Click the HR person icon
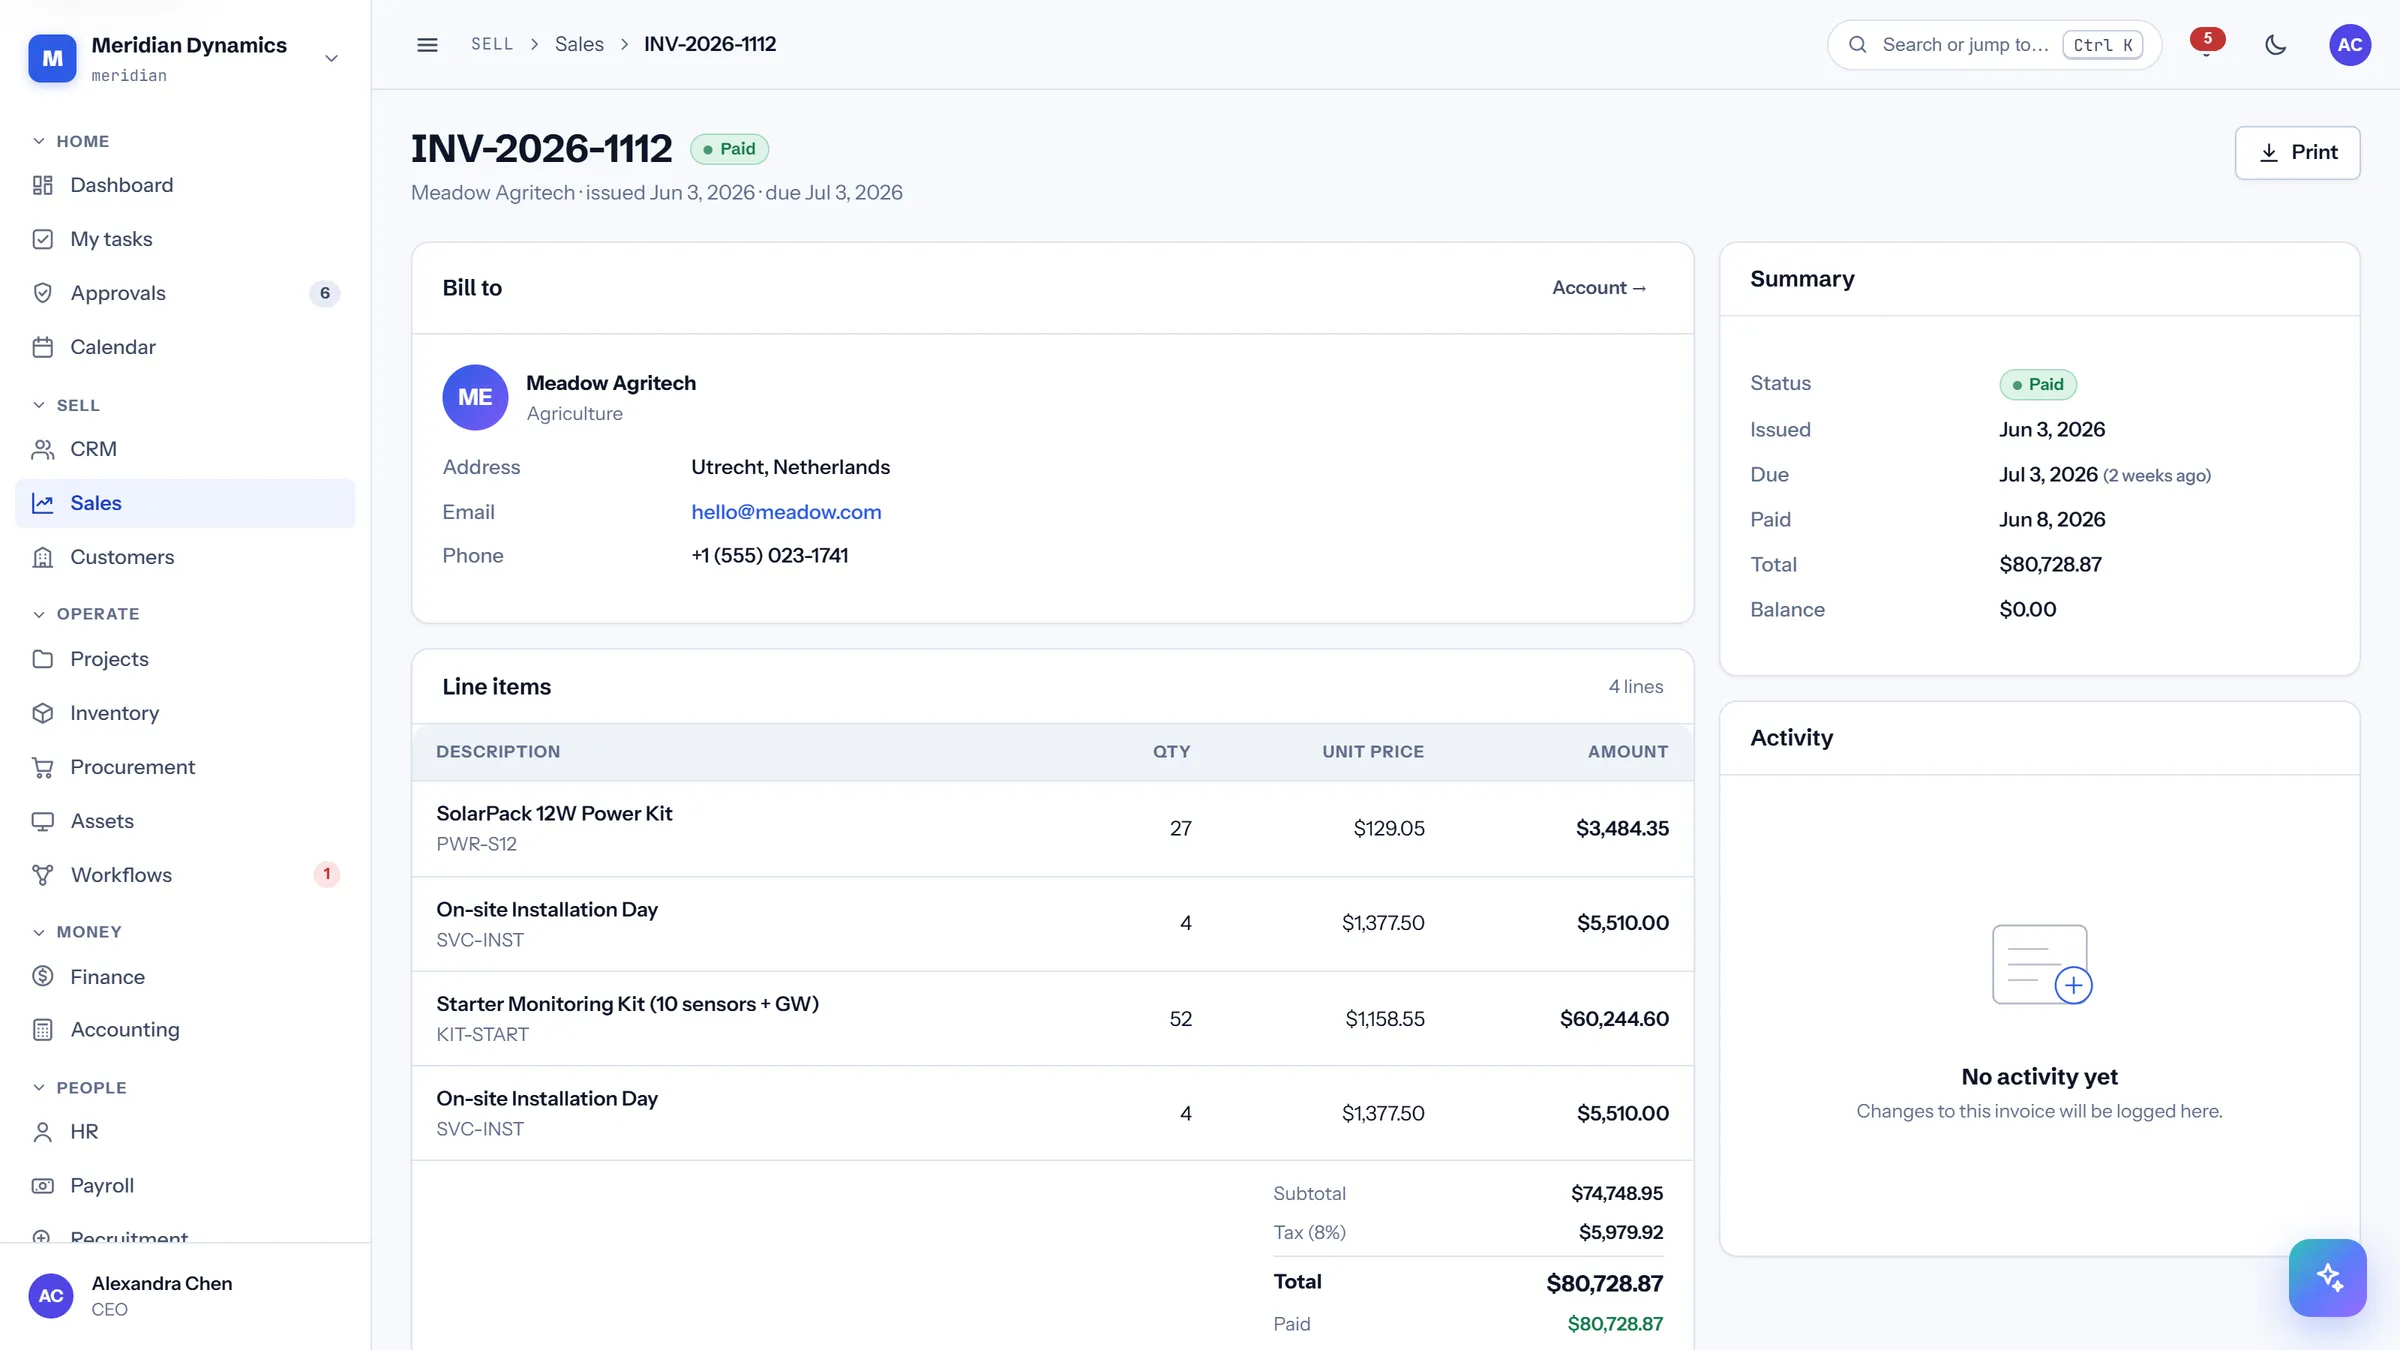Image resolution: width=2400 pixels, height=1350 pixels. [x=42, y=1132]
